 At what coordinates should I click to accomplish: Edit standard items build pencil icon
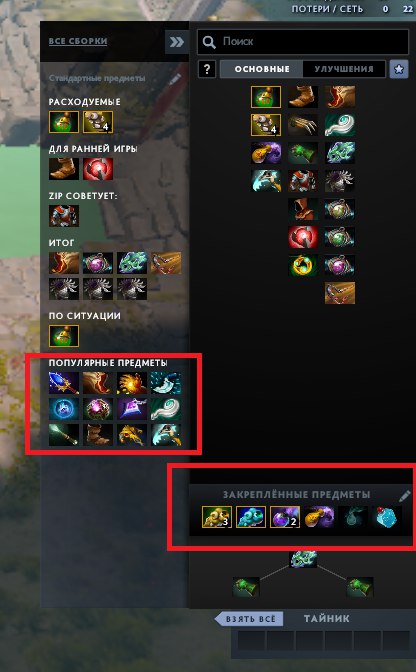point(176,79)
